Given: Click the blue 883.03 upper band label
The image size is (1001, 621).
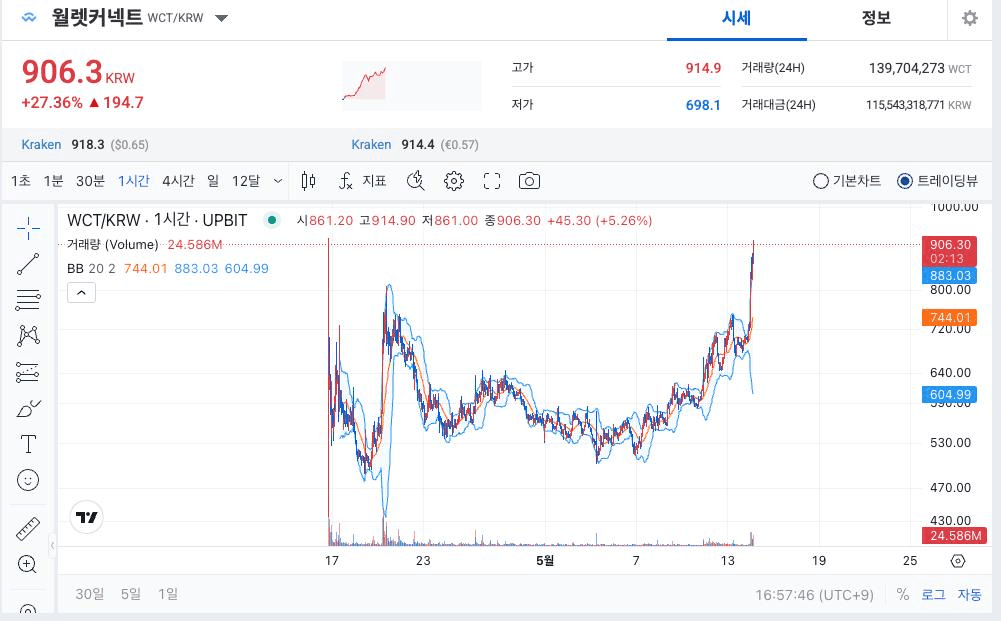Looking at the screenshot, I should (x=949, y=276).
